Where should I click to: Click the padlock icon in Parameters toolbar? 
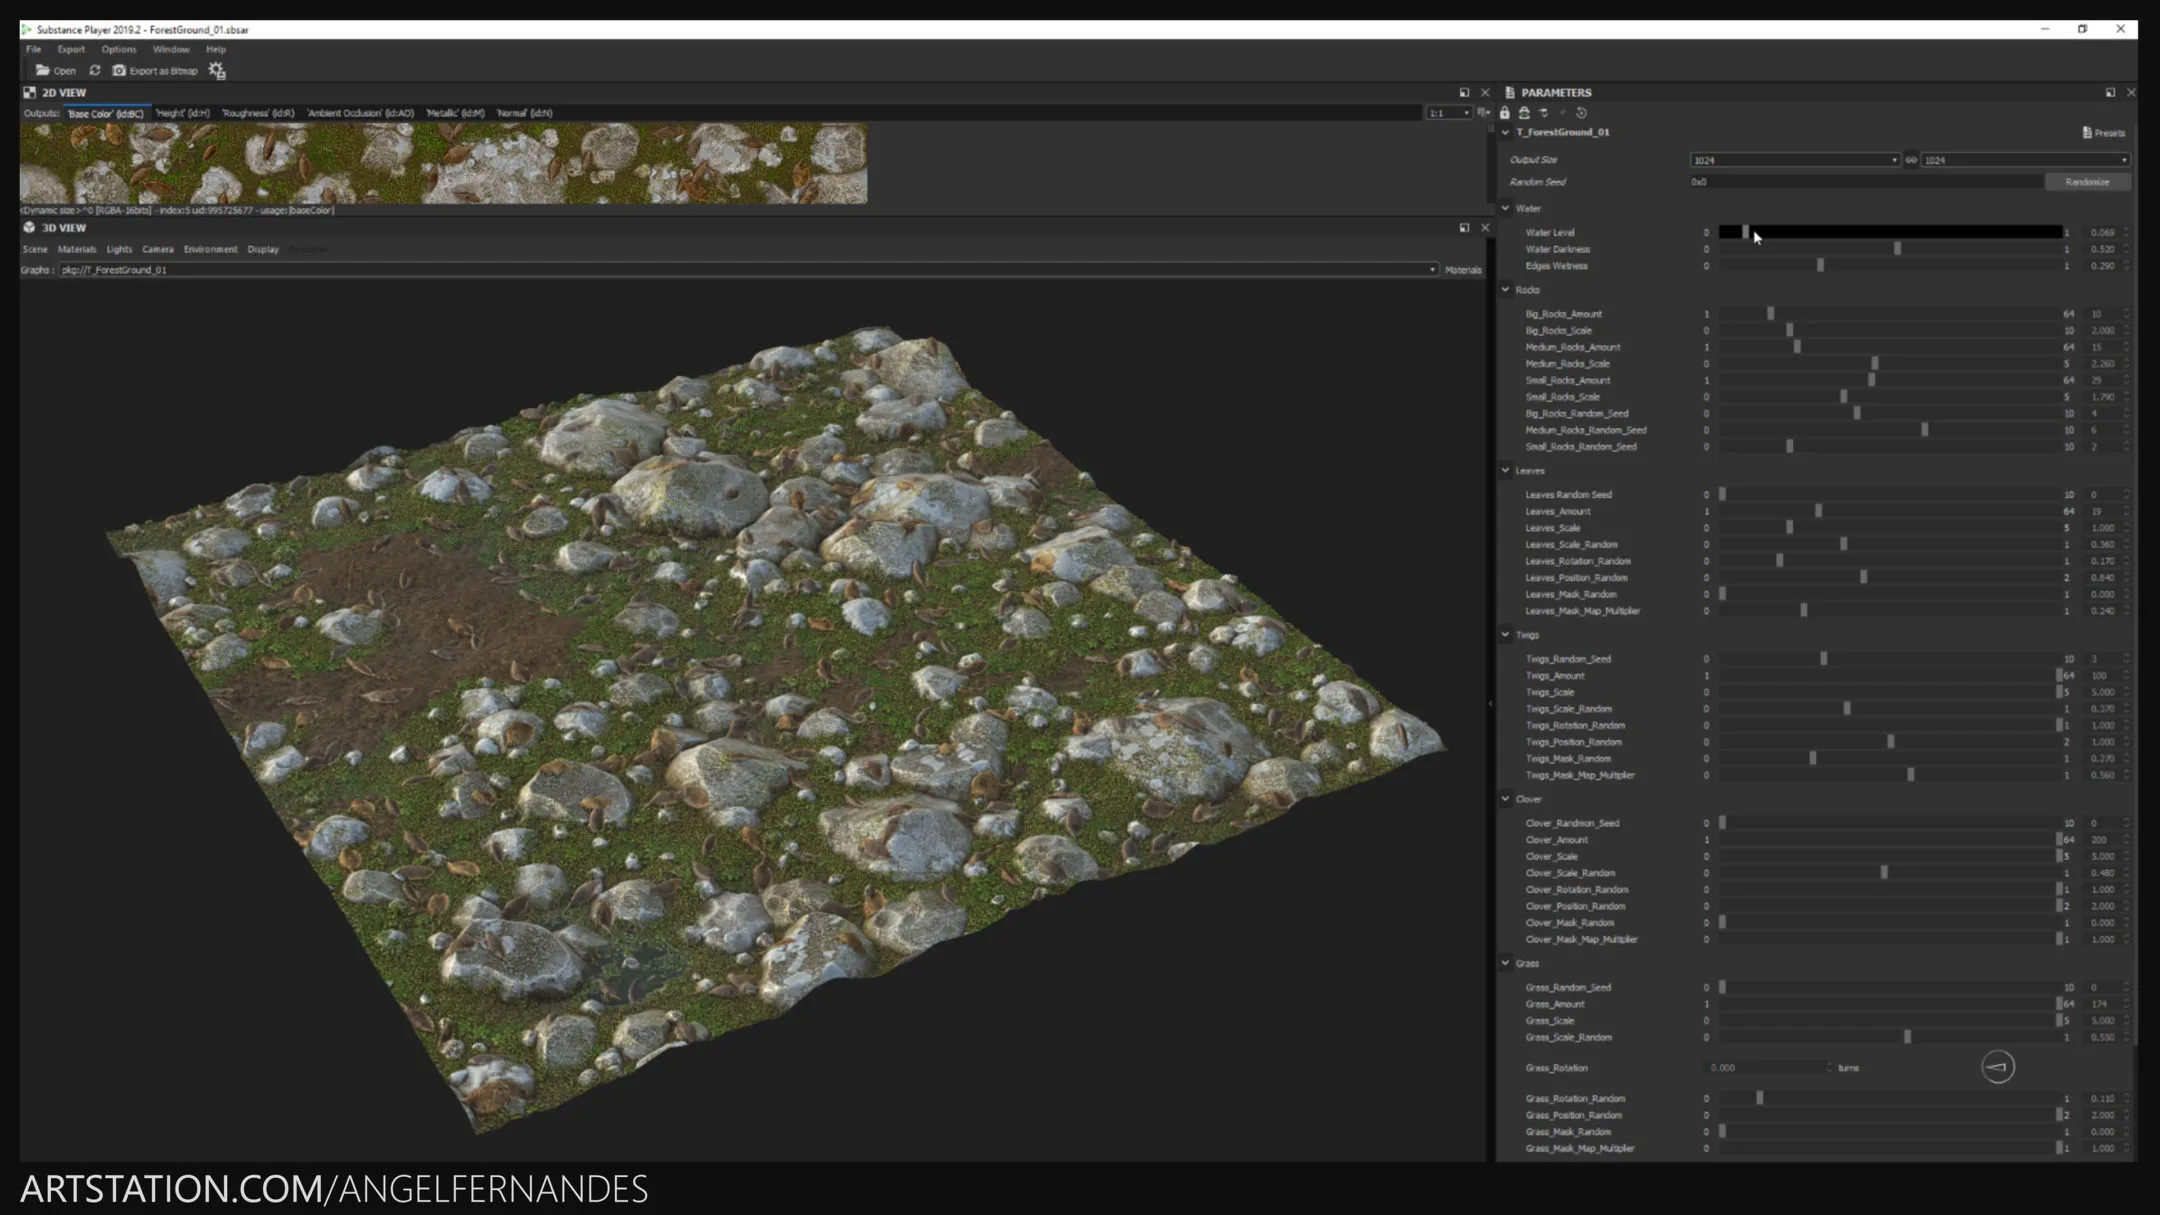(1505, 113)
